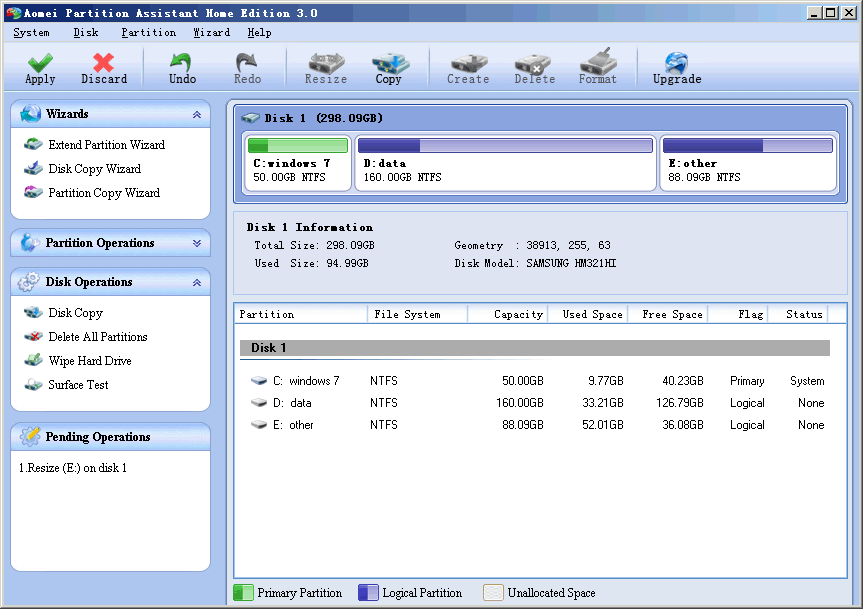Undo the last operation
Screen dimensions: 863x609
click(182, 68)
